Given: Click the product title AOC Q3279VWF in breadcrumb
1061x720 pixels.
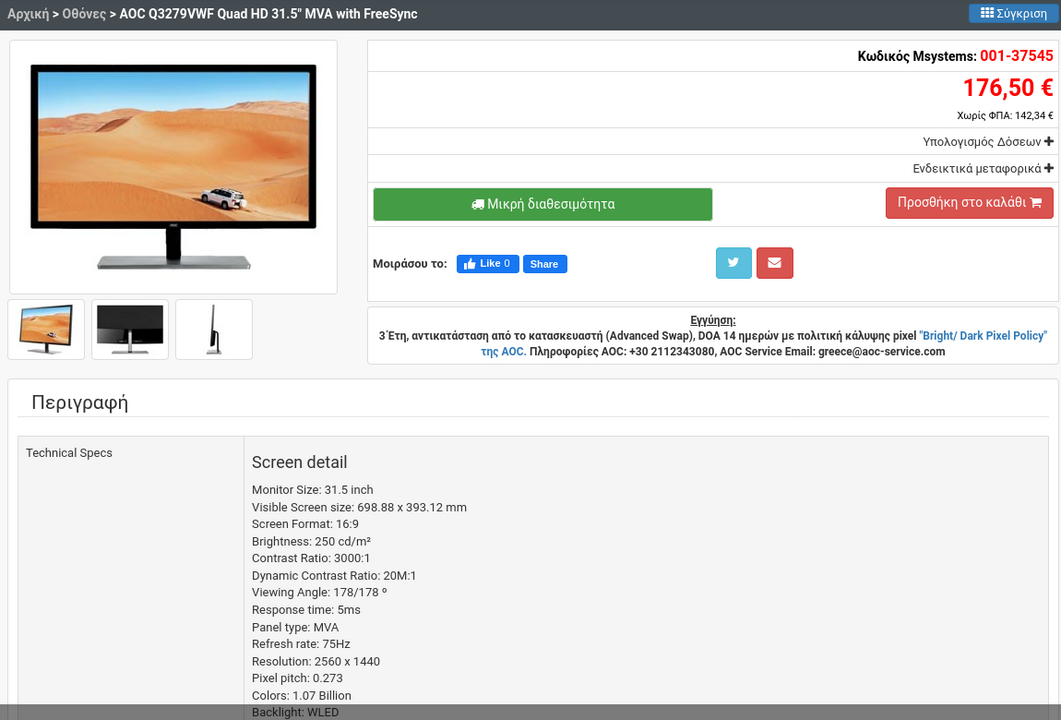Looking at the screenshot, I should tap(269, 14).
